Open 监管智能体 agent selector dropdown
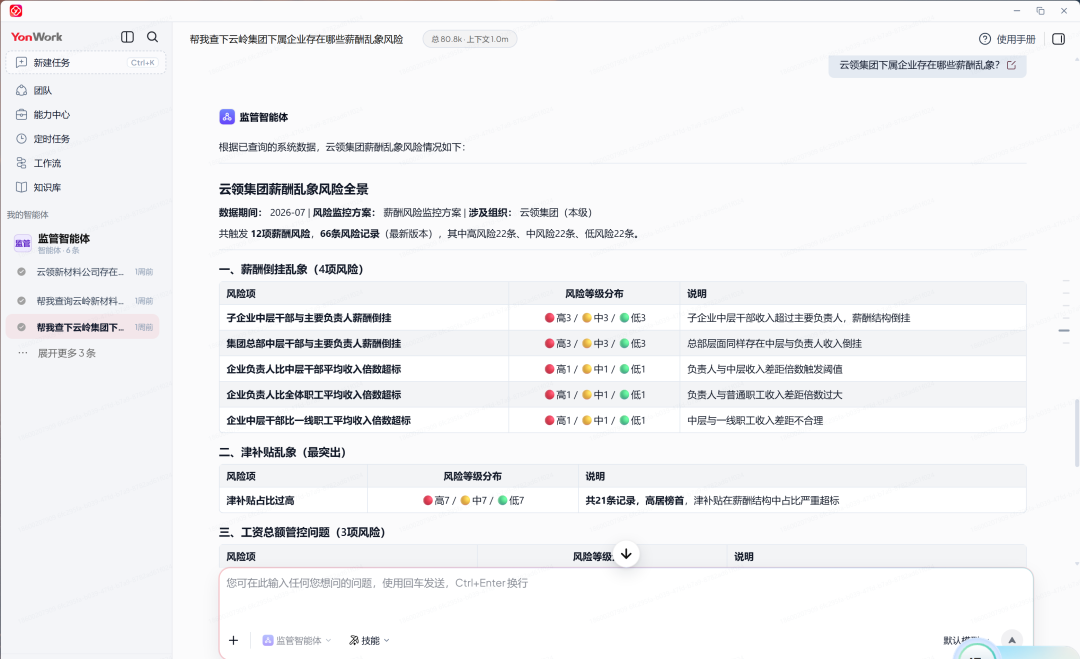The height and width of the screenshot is (659, 1080). tap(297, 640)
